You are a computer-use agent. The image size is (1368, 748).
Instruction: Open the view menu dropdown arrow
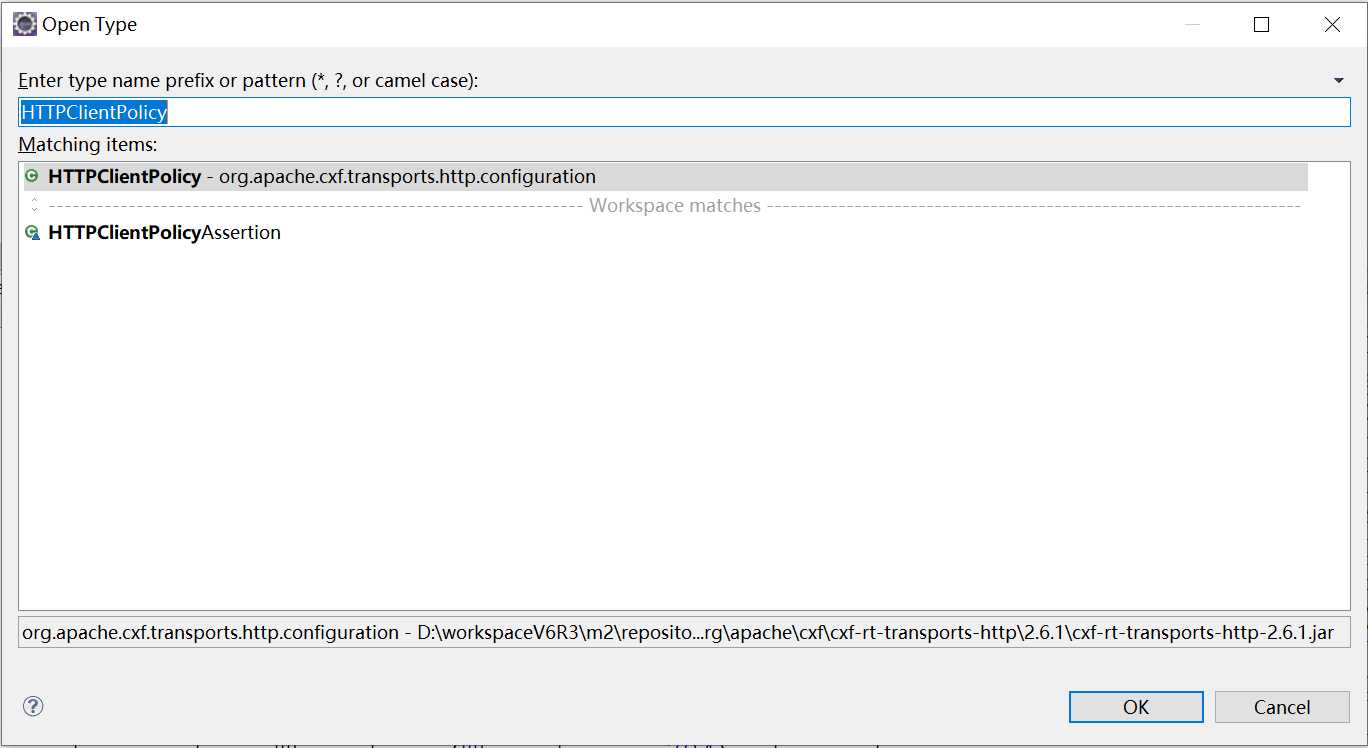pos(1339,80)
